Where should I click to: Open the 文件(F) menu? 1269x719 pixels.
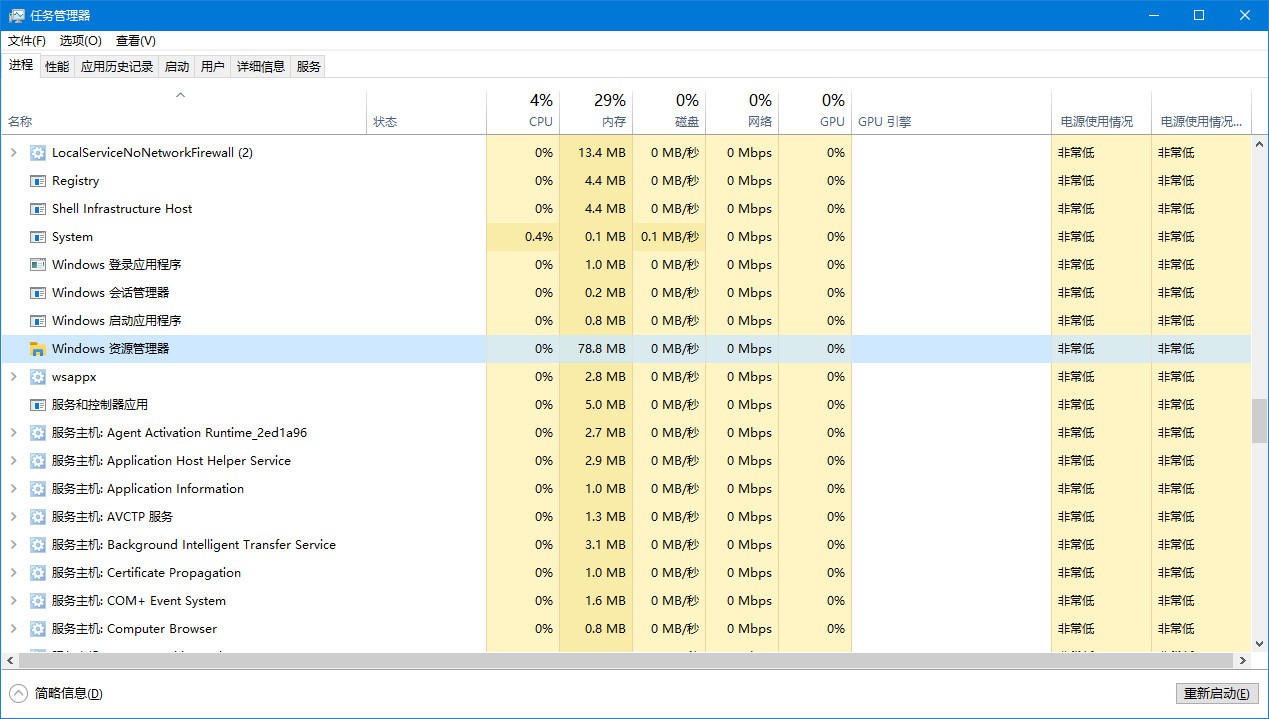pyautogui.click(x=27, y=41)
